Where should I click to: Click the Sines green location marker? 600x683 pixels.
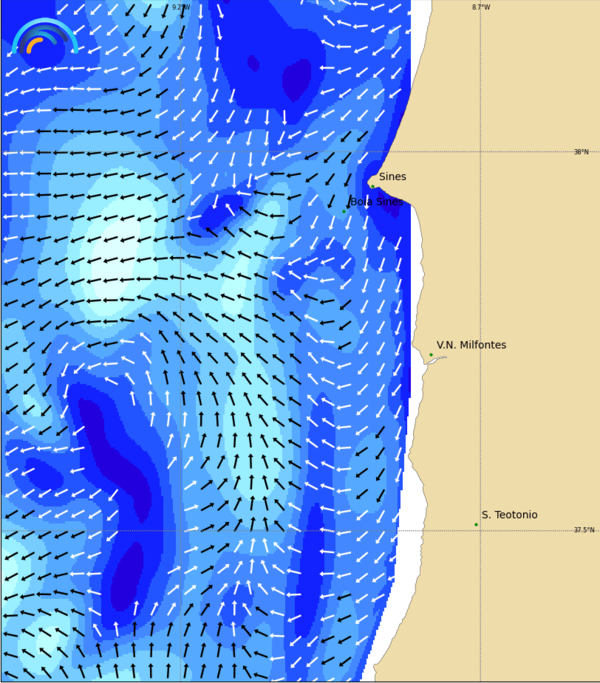pyautogui.click(x=373, y=185)
